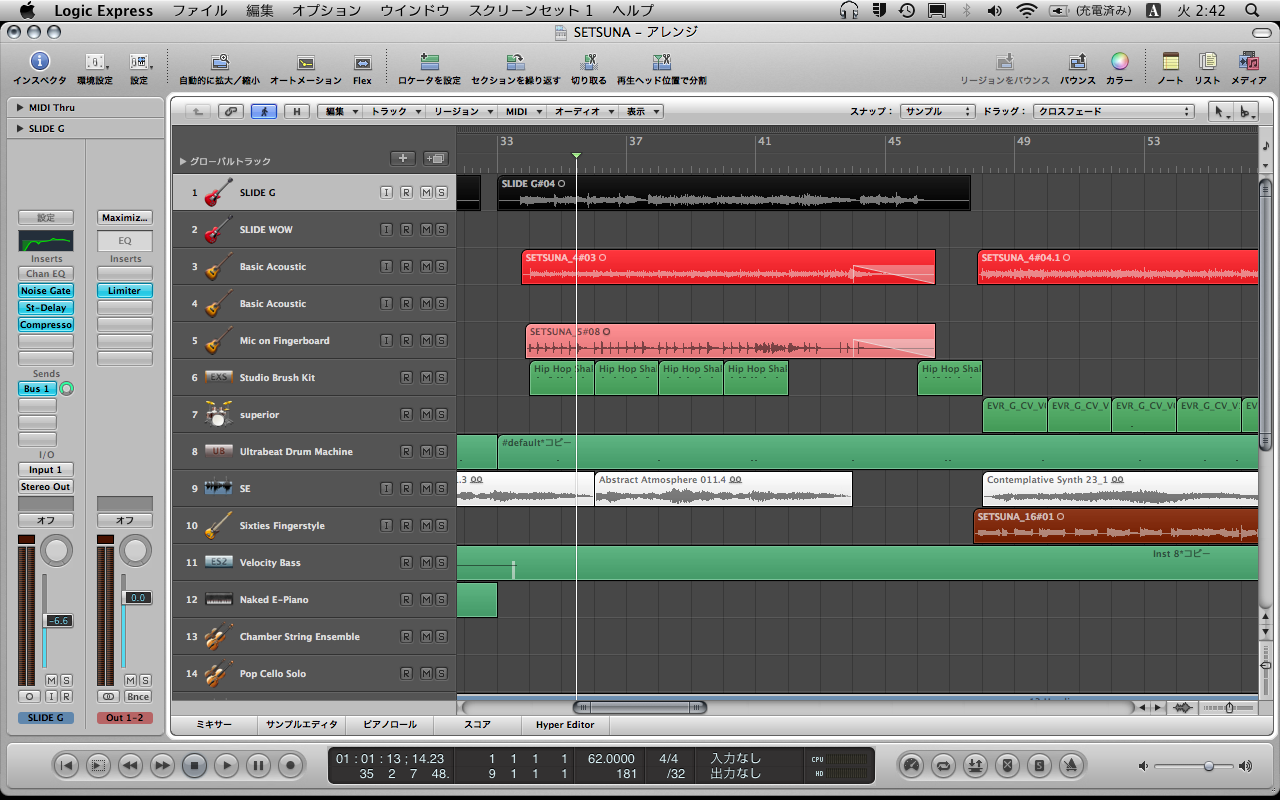Toggle the Flex view icon
Screen dimensions: 1280x800
tap(362, 62)
